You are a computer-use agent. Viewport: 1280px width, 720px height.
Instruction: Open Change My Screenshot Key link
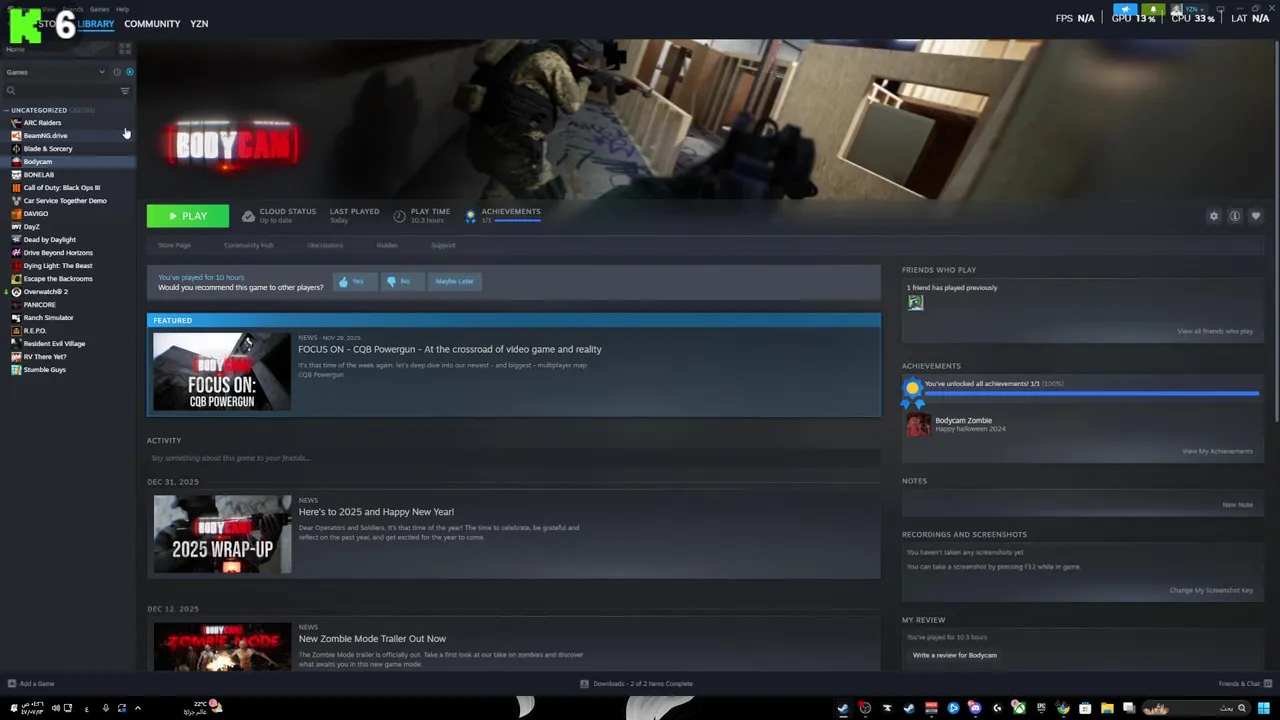tap(1211, 590)
